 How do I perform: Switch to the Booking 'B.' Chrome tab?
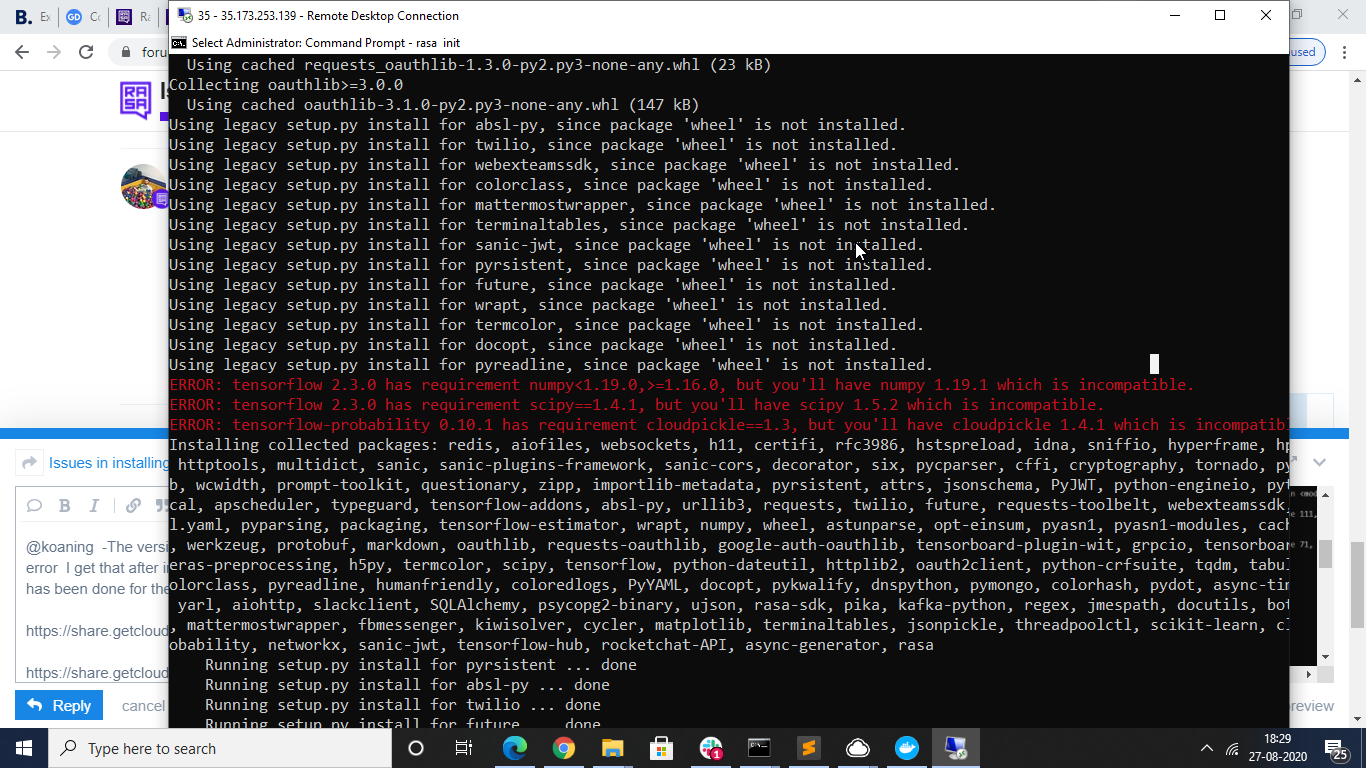pyautogui.click(x=30, y=17)
